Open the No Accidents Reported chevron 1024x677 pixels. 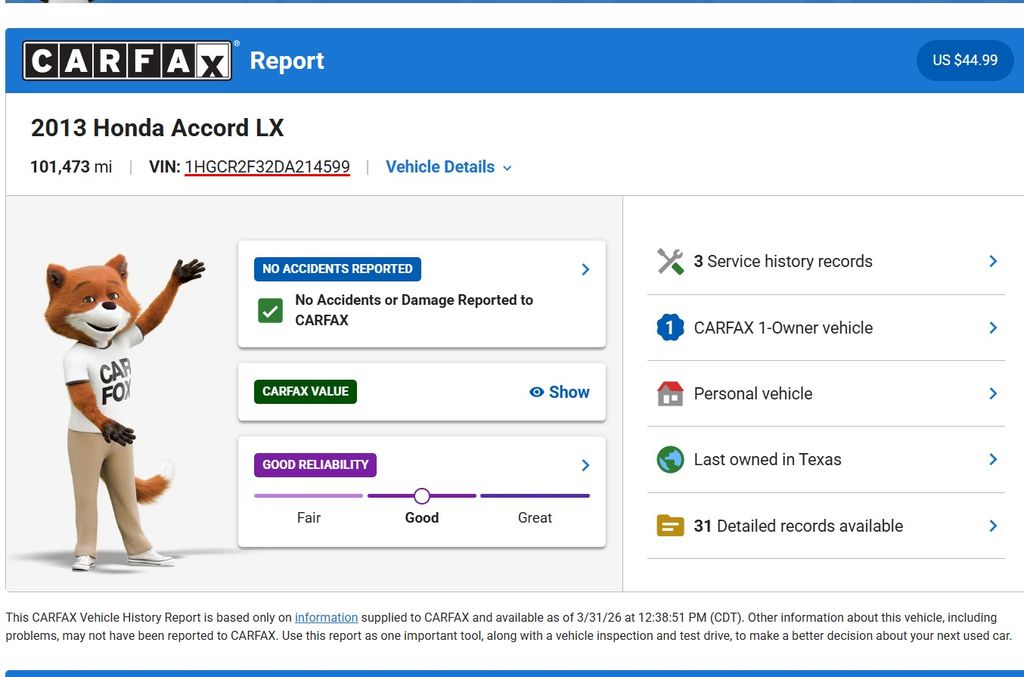point(585,269)
